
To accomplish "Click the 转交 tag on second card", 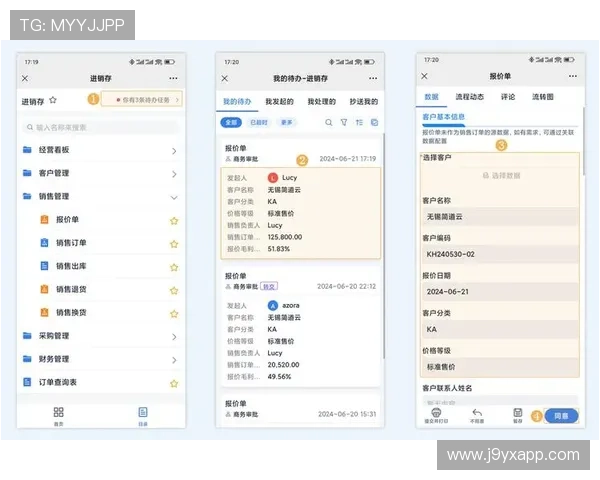I will pyautogui.click(x=269, y=286).
